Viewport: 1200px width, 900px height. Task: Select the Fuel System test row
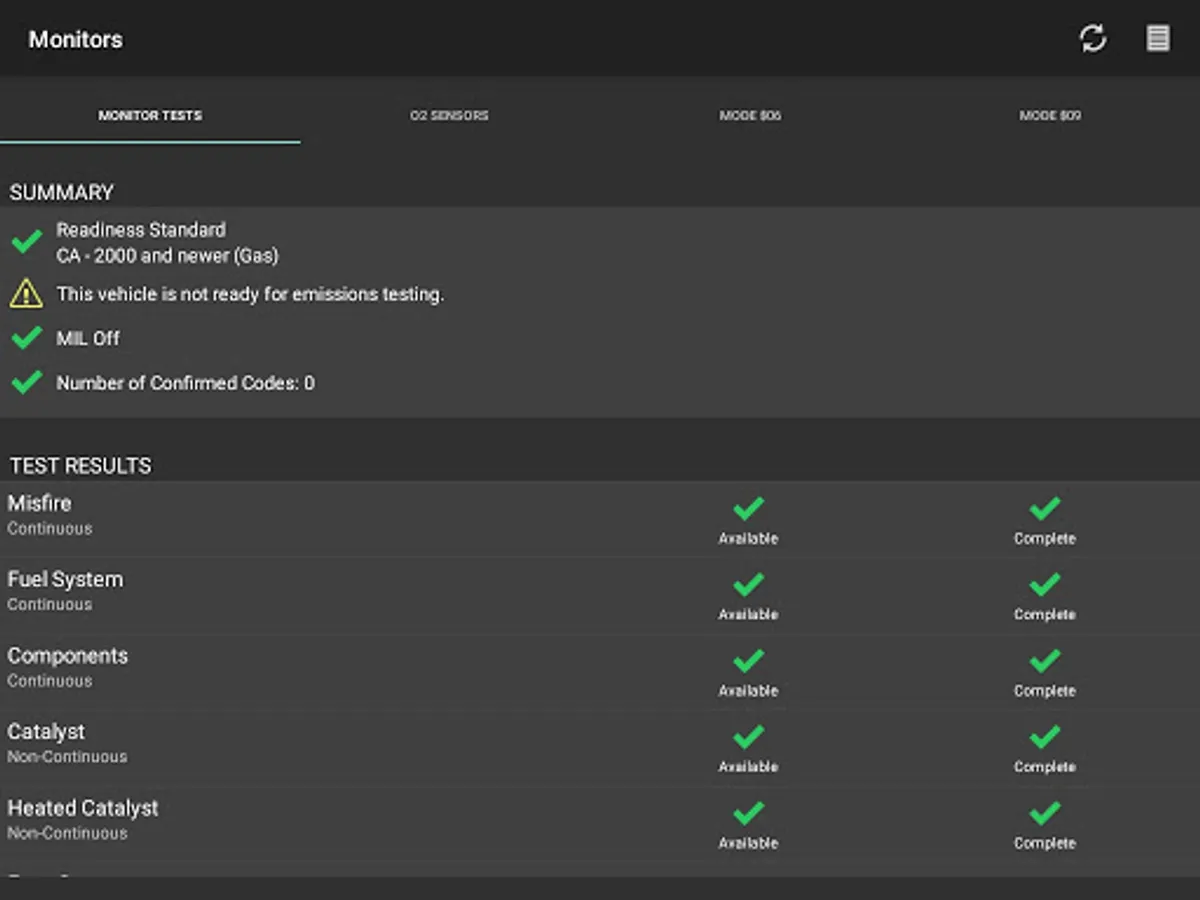[x=66, y=590]
